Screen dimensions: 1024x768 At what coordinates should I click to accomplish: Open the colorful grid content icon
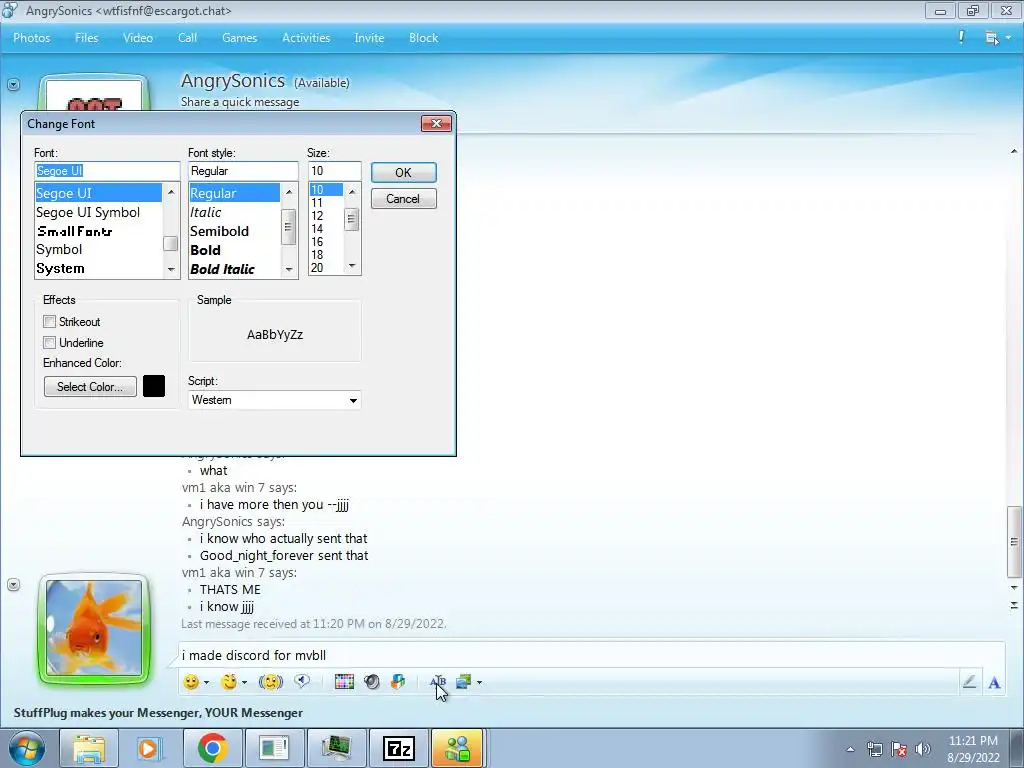[x=344, y=682]
